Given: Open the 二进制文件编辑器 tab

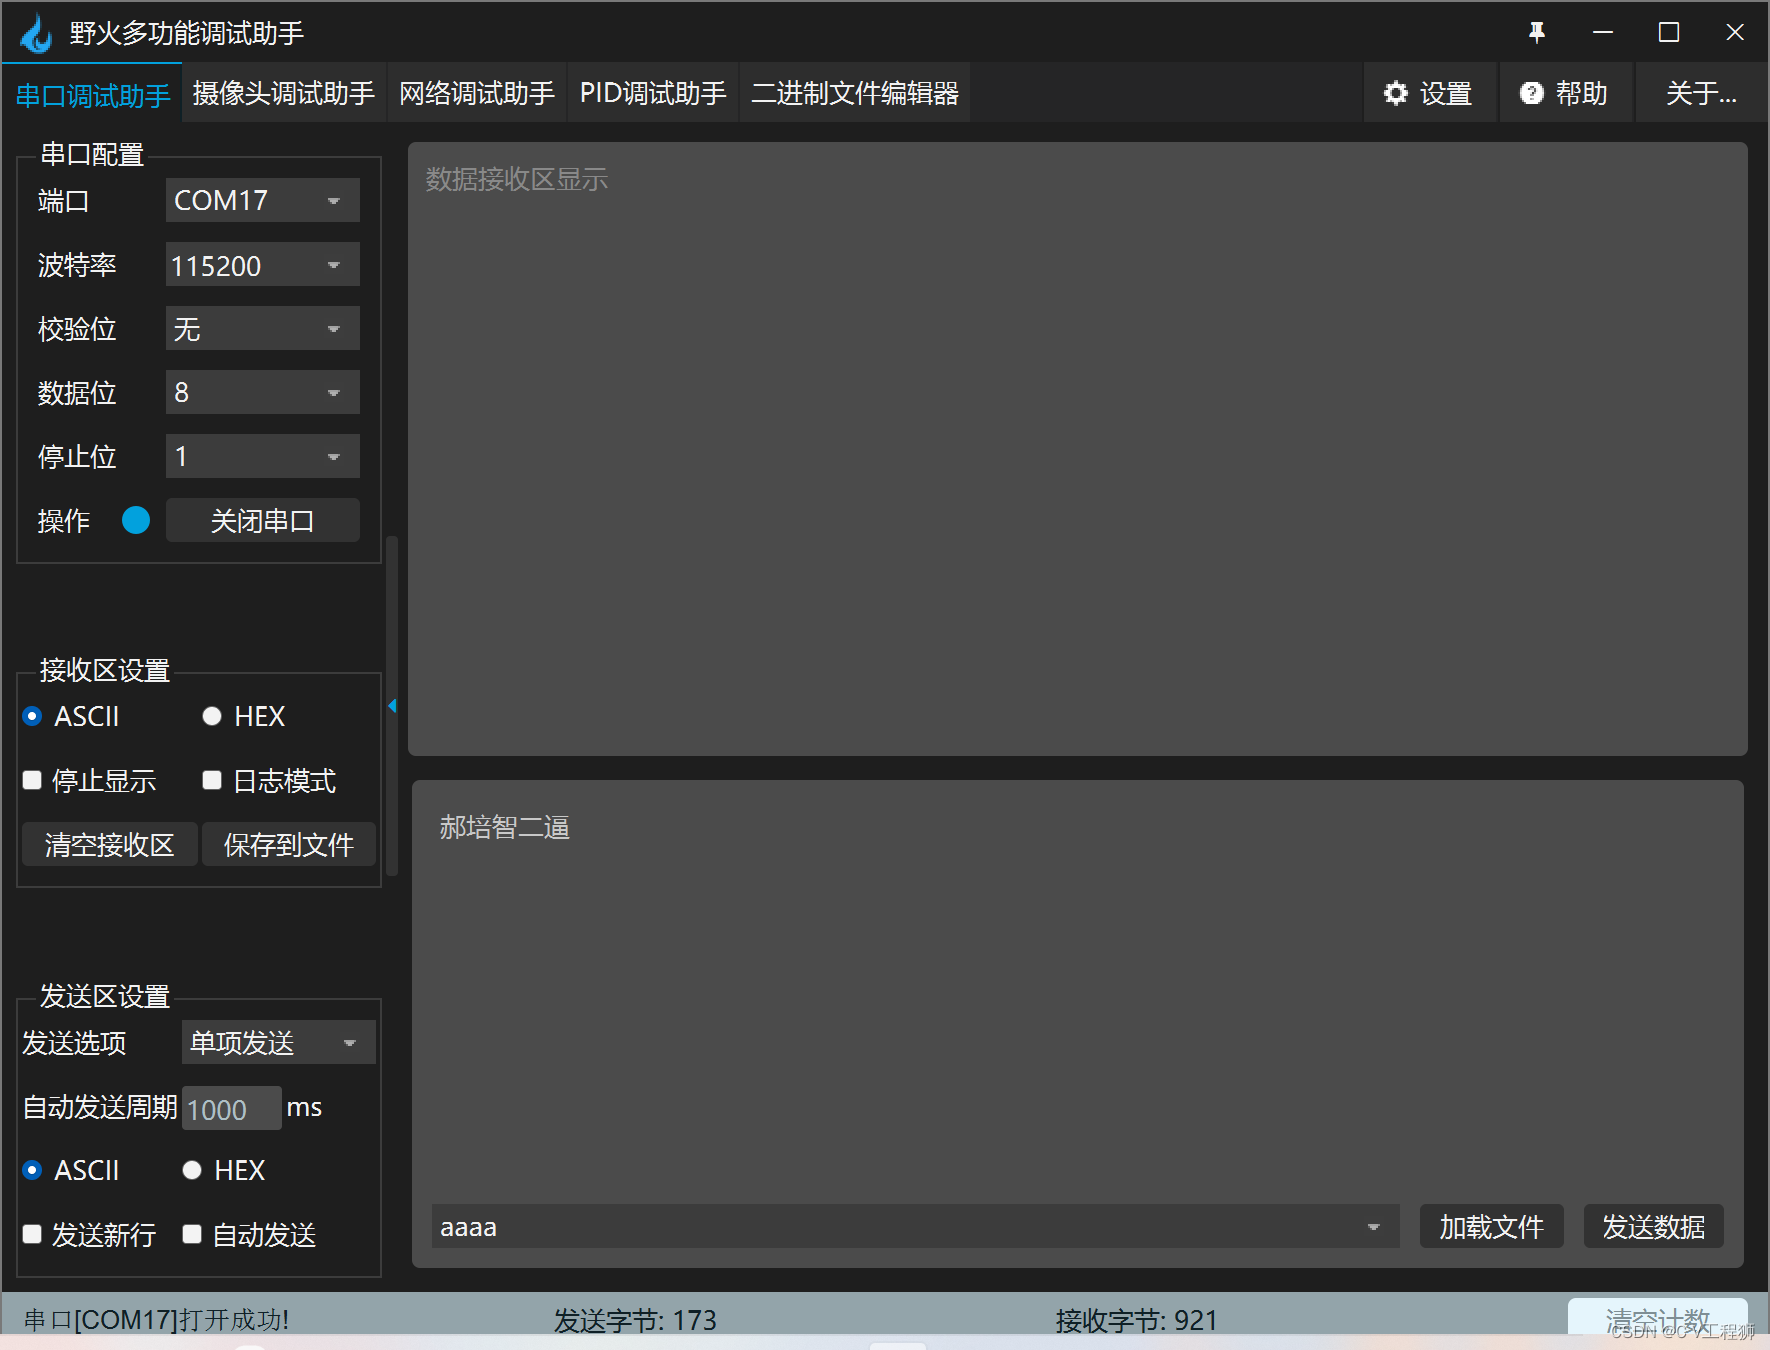Looking at the screenshot, I should click(x=855, y=93).
